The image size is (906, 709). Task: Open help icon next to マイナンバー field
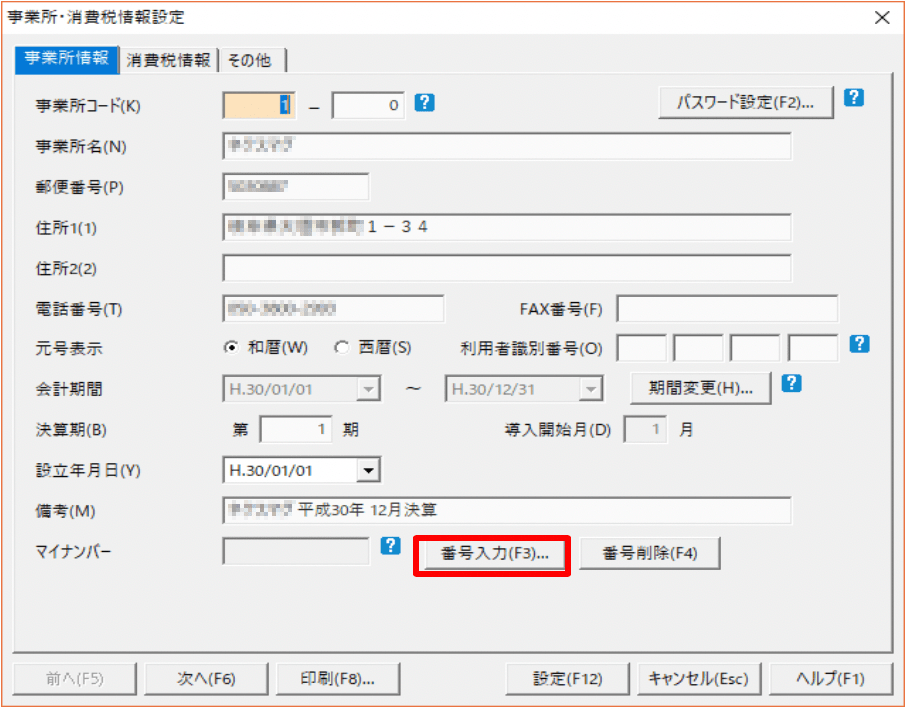(391, 545)
